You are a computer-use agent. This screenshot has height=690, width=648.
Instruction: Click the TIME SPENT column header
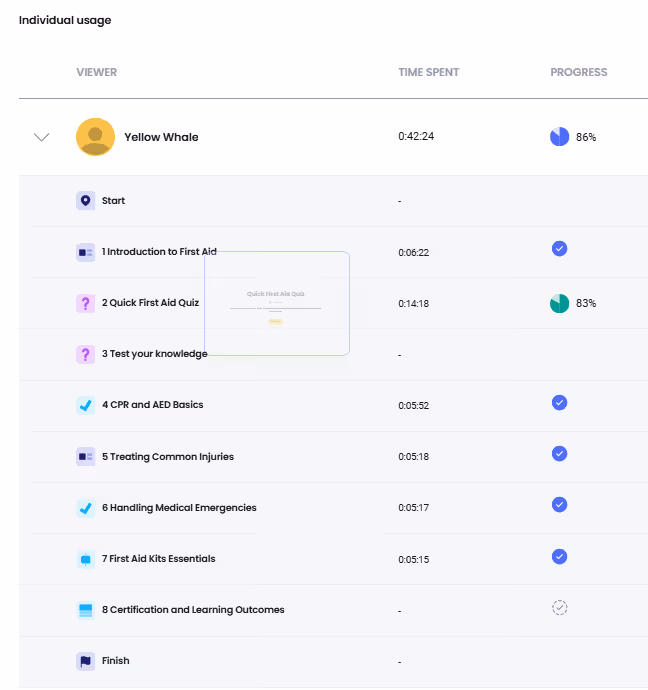(x=428, y=72)
